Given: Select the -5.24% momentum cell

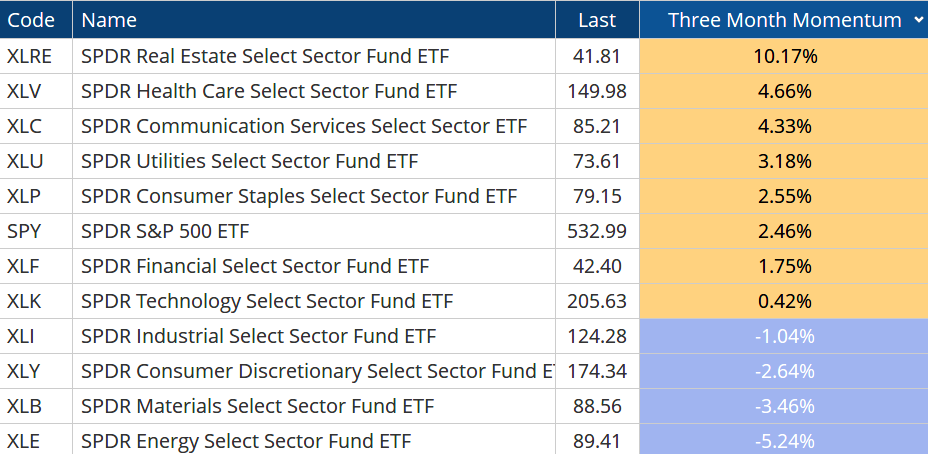Looking at the screenshot, I should click(785, 441).
